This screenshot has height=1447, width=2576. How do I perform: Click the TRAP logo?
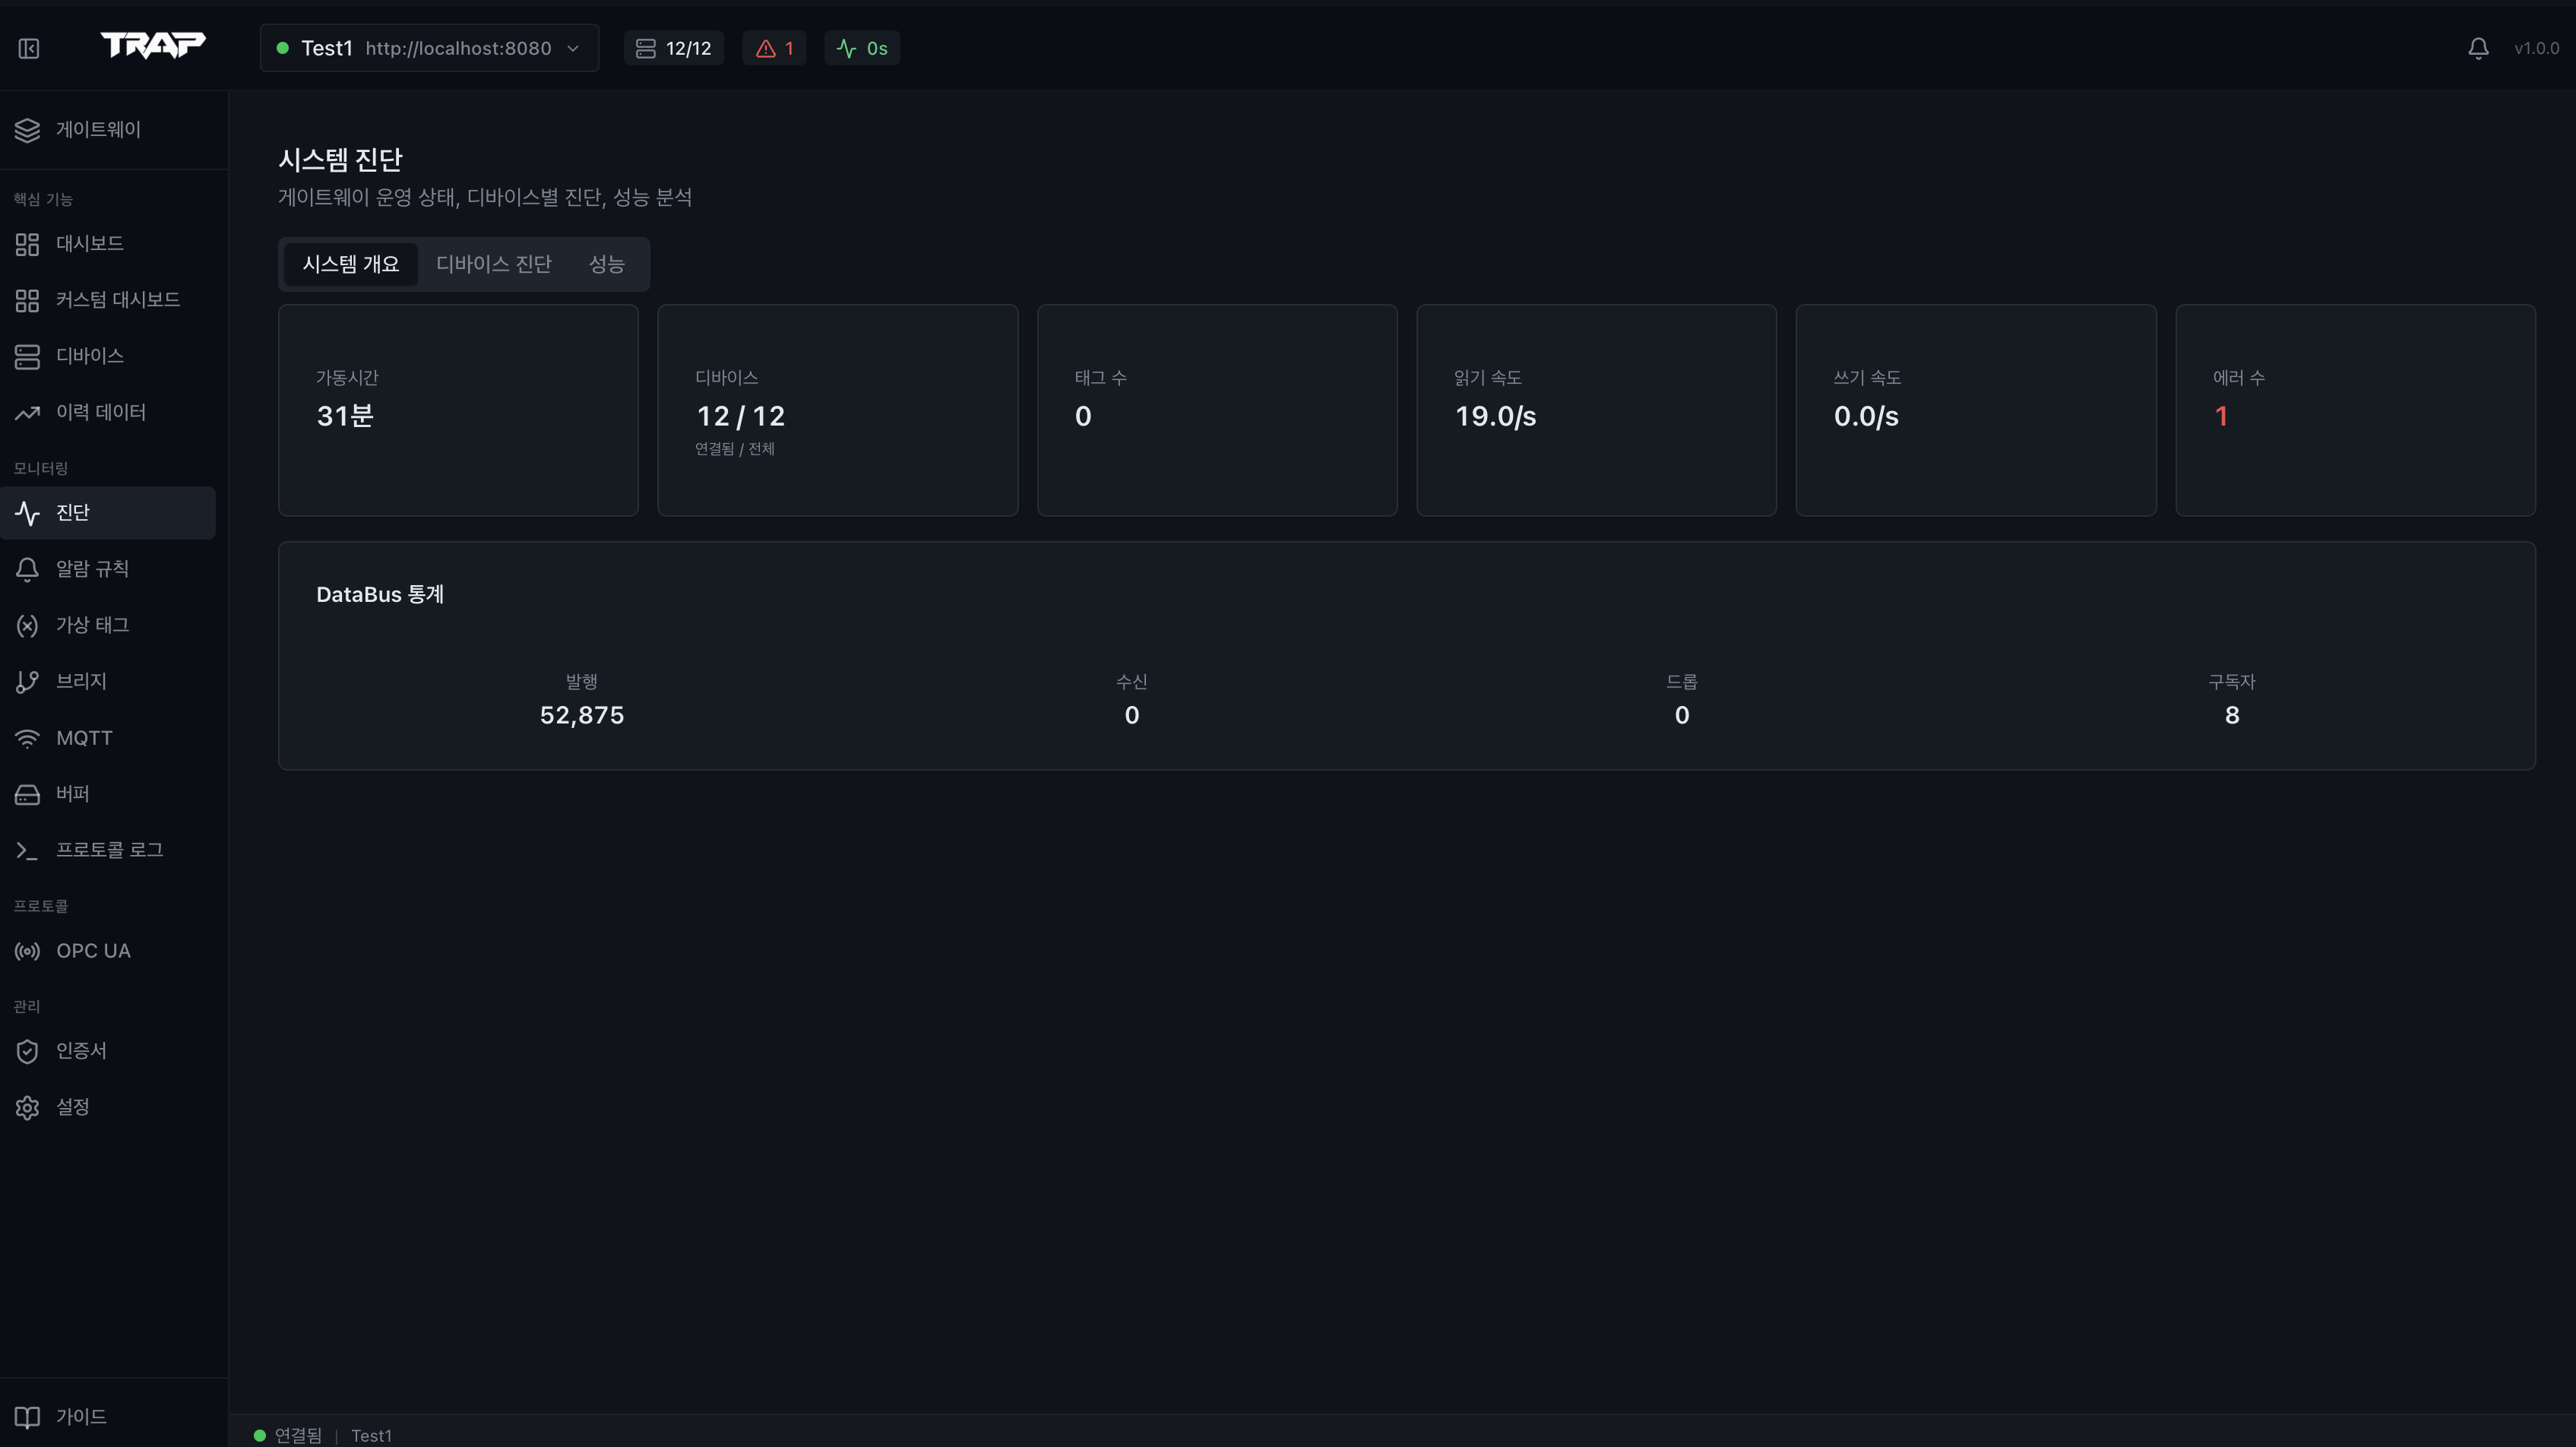[x=153, y=46]
